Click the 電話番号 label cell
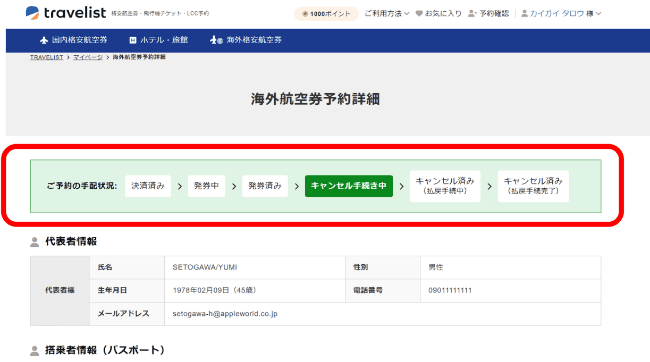This screenshot has height=362, width=650. tap(383, 290)
